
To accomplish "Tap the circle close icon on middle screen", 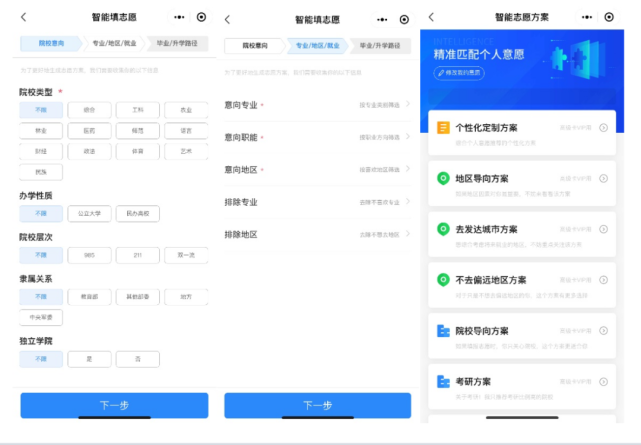I will click(x=404, y=20).
